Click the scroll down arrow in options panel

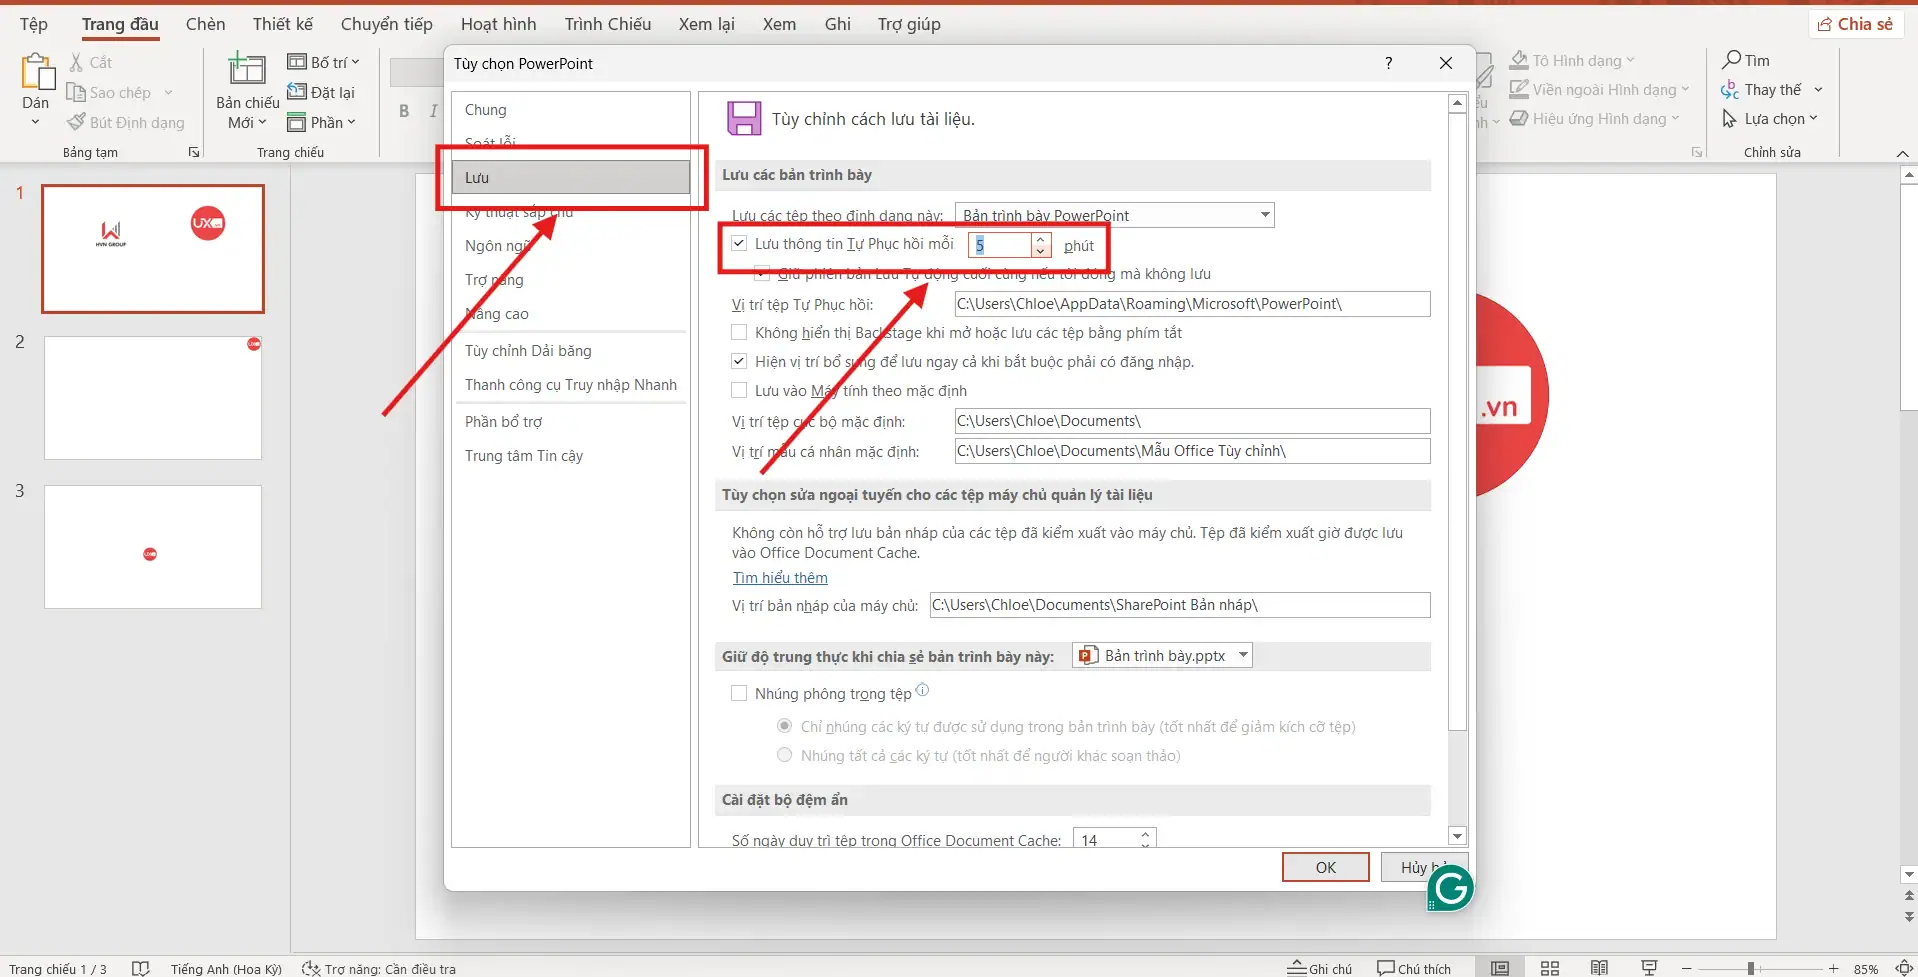[1457, 836]
